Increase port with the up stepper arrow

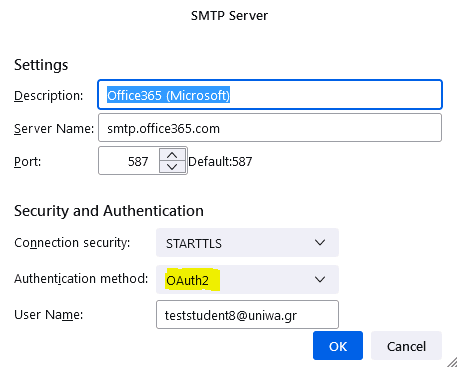[x=172, y=155]
